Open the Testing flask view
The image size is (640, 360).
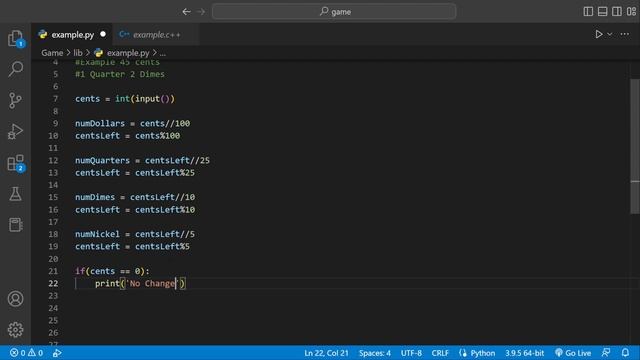(x=16, y=194)
